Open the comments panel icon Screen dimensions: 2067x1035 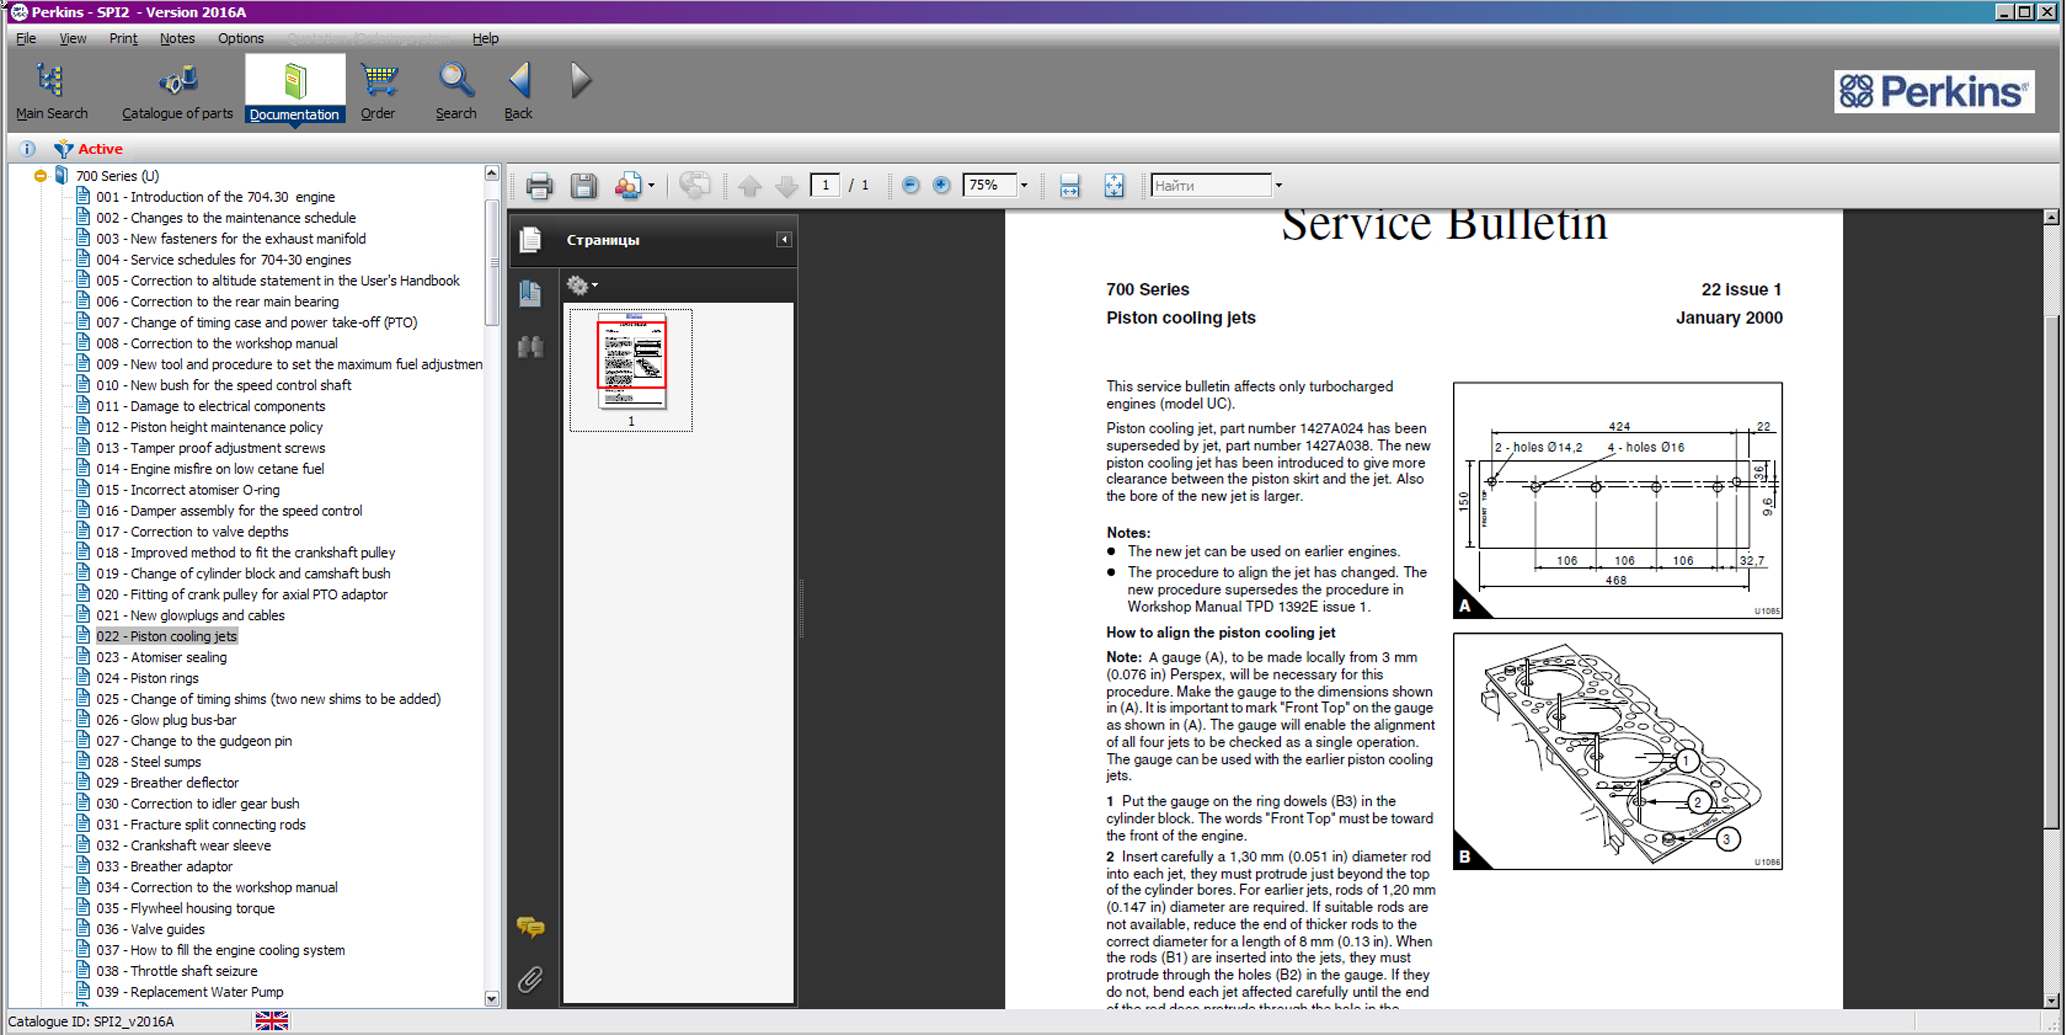point(530,928)
